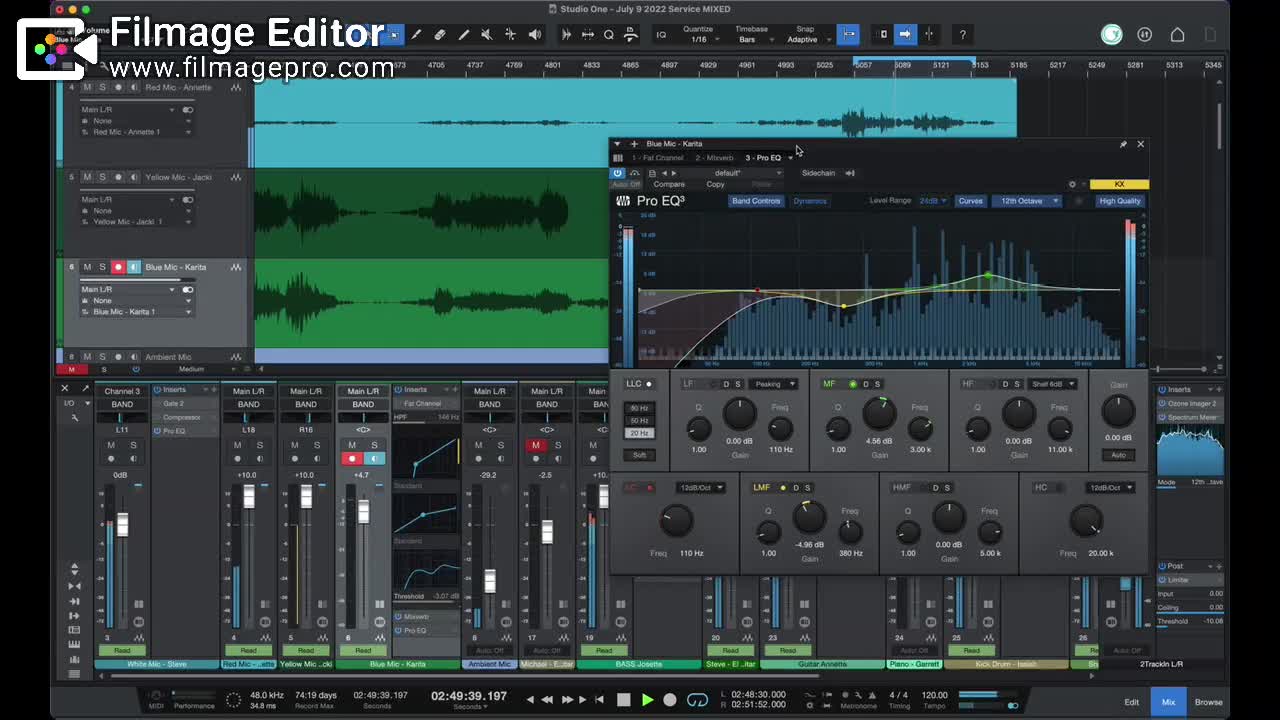1280x720 pixels.
Task: Click the green circular icon at top right
Action: point(1111,35)
